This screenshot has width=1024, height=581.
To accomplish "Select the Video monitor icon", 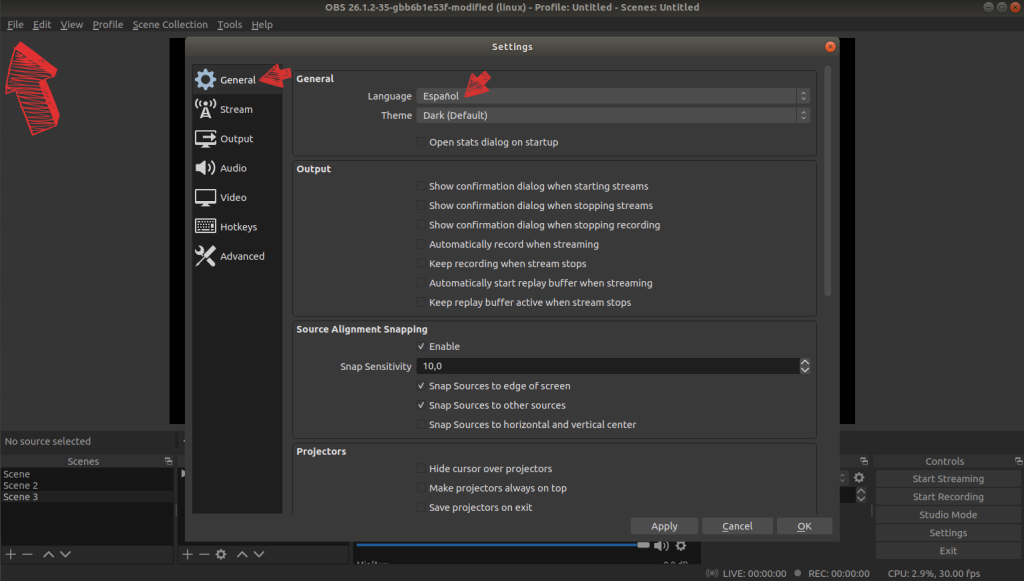I will [205, 197].
